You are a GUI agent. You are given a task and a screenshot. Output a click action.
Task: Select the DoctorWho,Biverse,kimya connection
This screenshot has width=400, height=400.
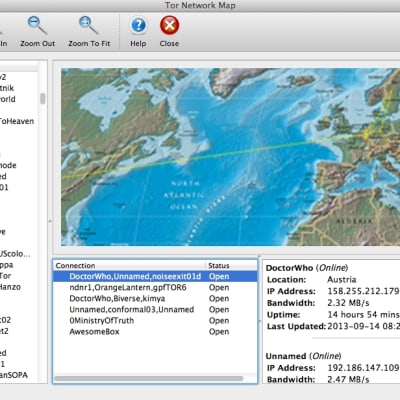(155, 298)
